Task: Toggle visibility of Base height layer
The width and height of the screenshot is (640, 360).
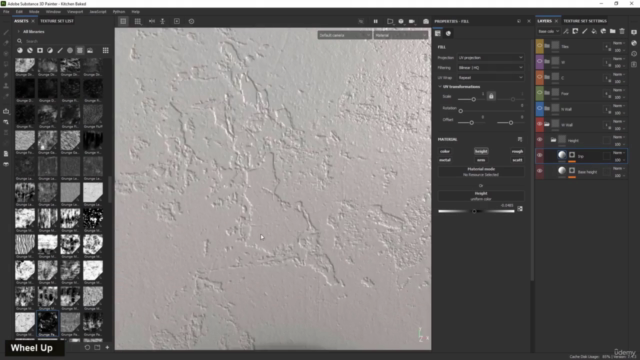Action: click(x=540, y=171)
